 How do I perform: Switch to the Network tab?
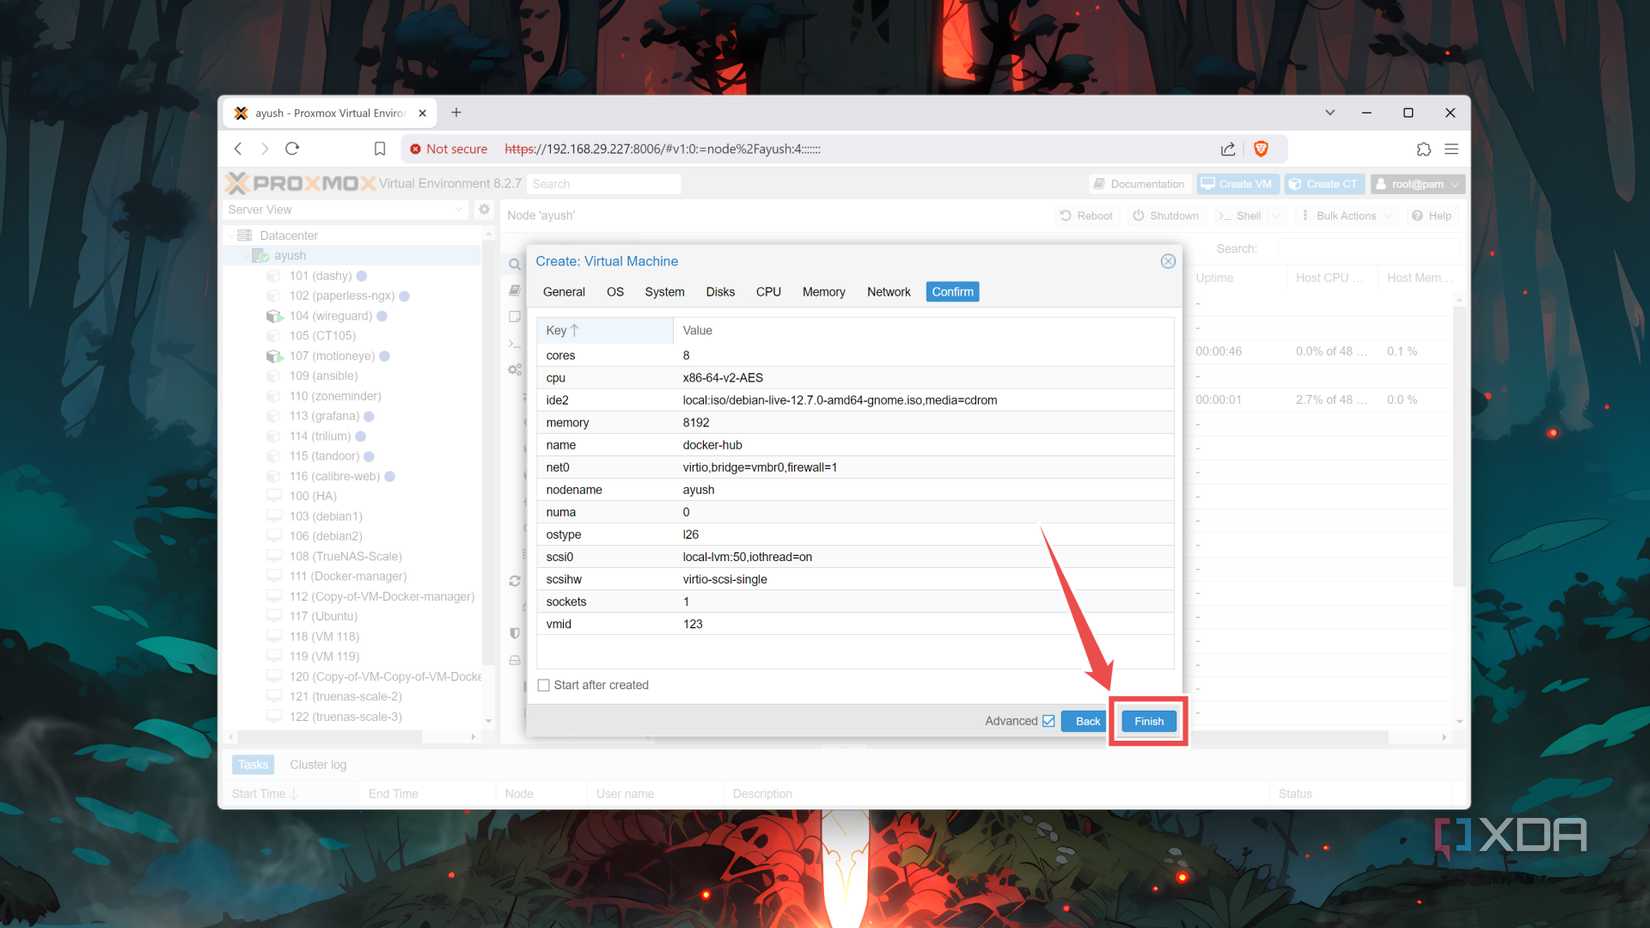pyautogui.click(x=888, y=291)
